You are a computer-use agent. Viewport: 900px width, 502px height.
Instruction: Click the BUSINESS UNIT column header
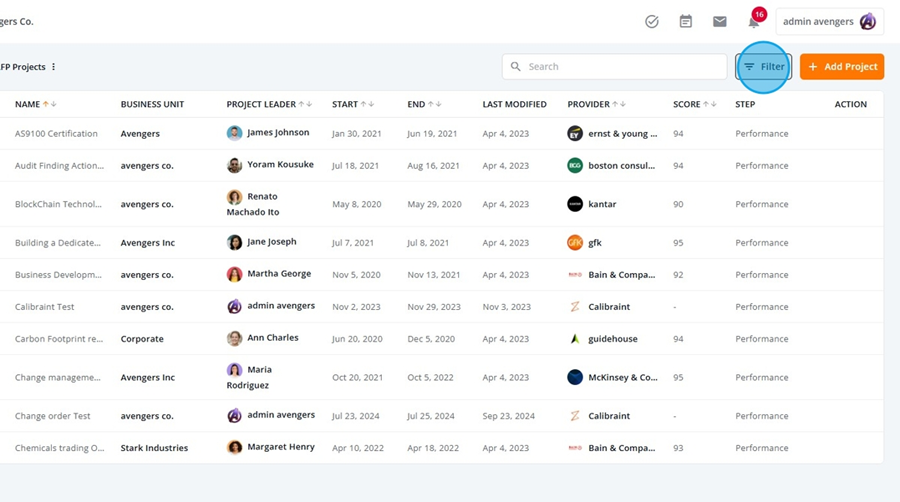(152, 104)
